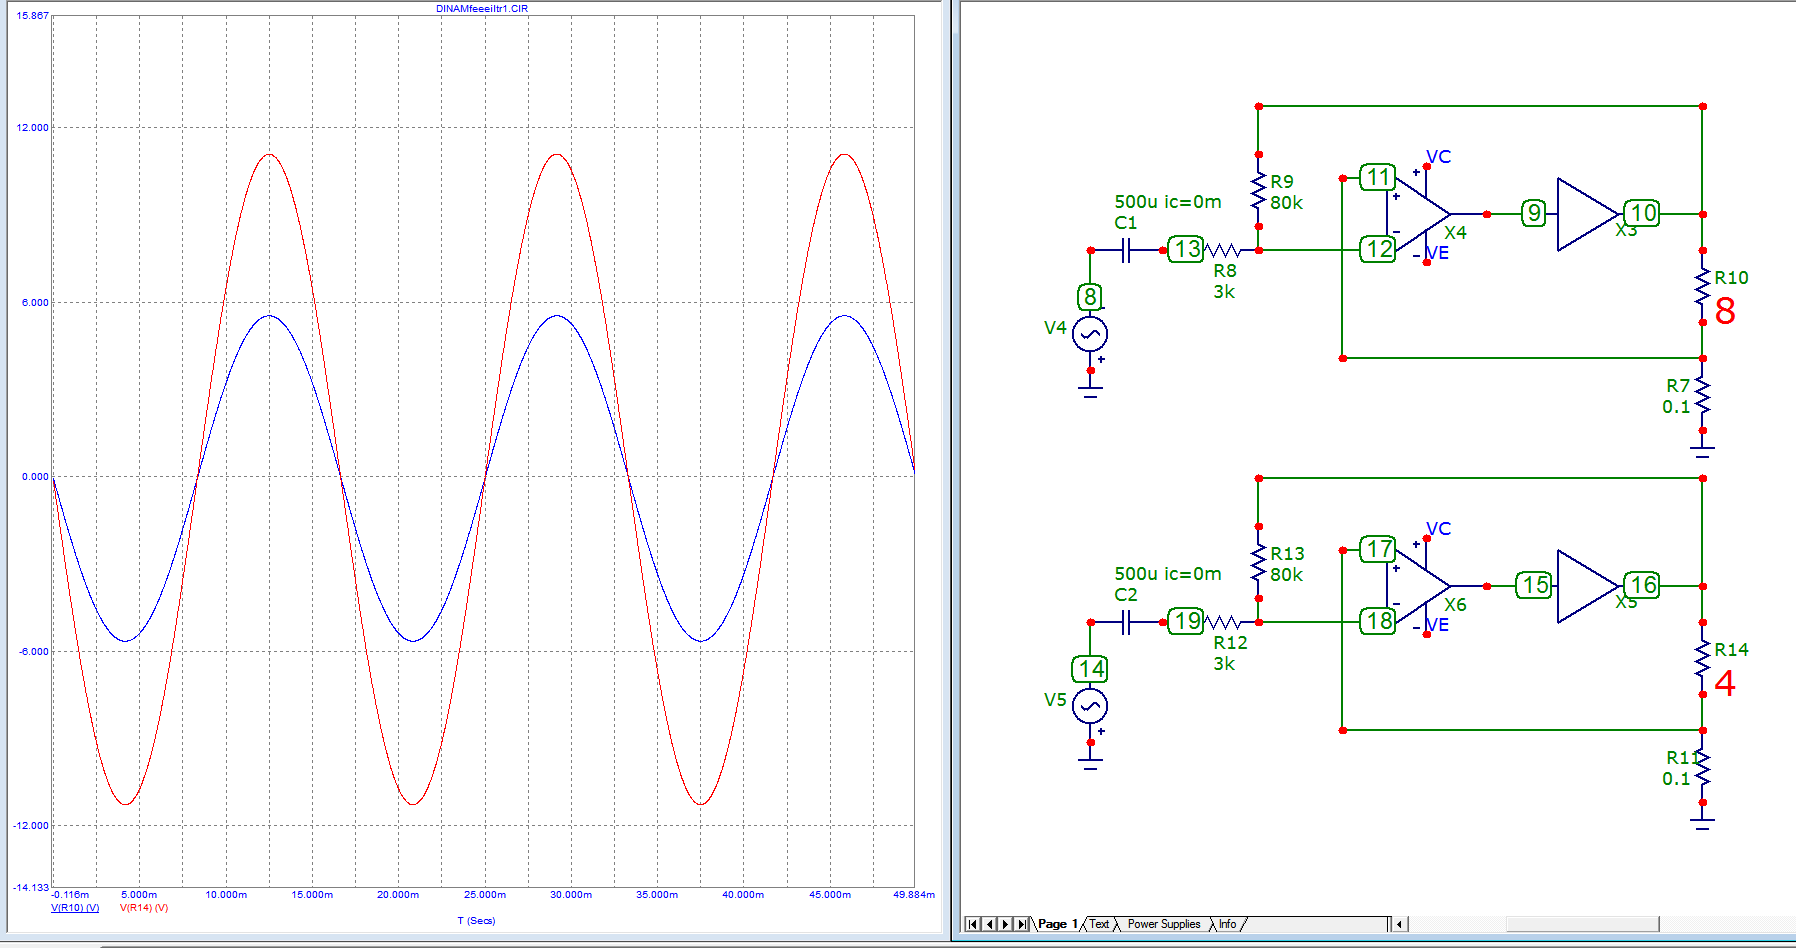The image size is (1796, 948).
Task: Select op-amp X6 symbol
Action: [x=1418, y=586]
